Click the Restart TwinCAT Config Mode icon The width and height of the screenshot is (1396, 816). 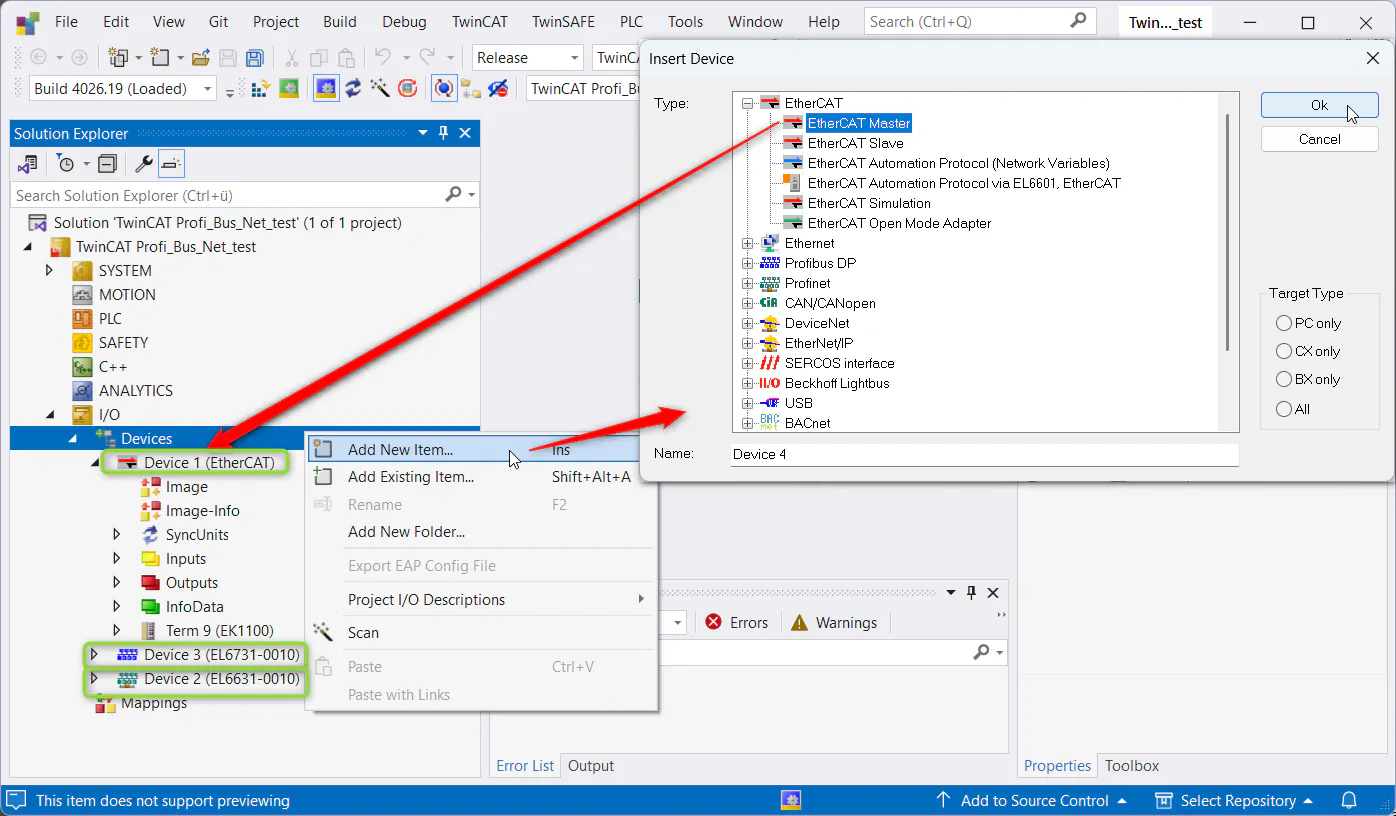point(324,89)
